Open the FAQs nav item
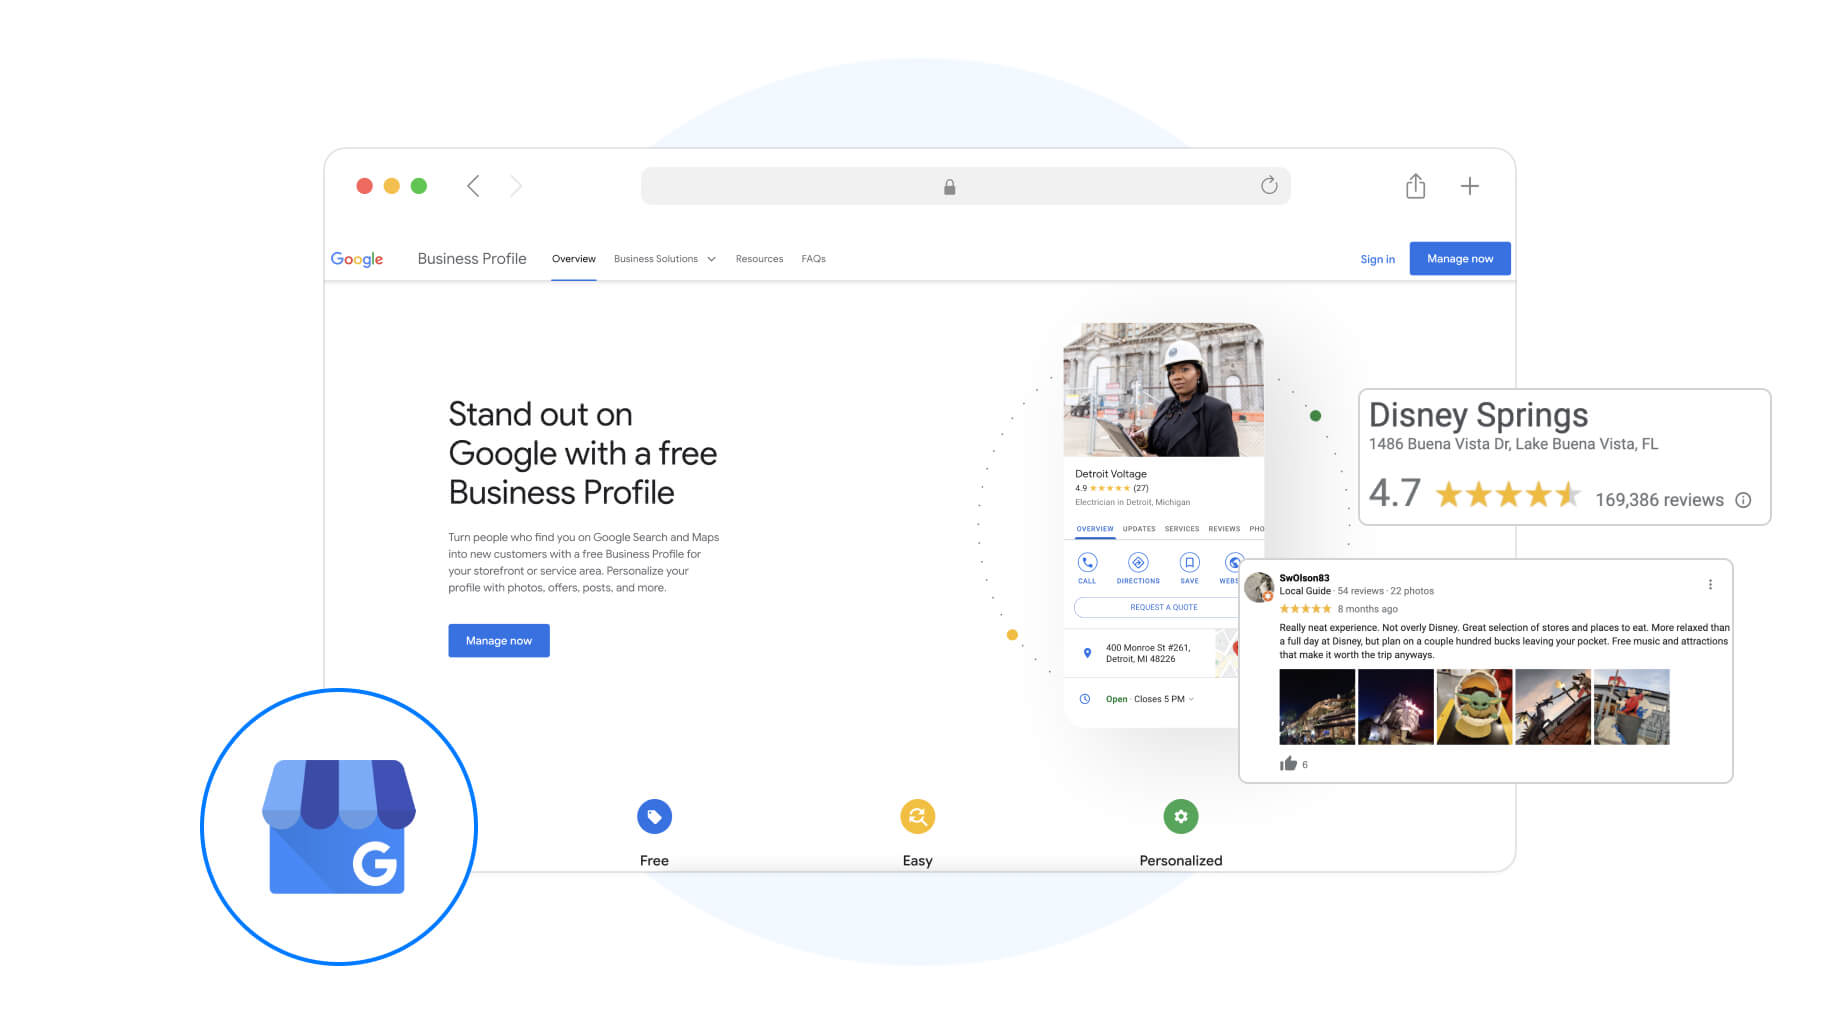Screen dimensions: 1840x1020 tap(813, 259)
